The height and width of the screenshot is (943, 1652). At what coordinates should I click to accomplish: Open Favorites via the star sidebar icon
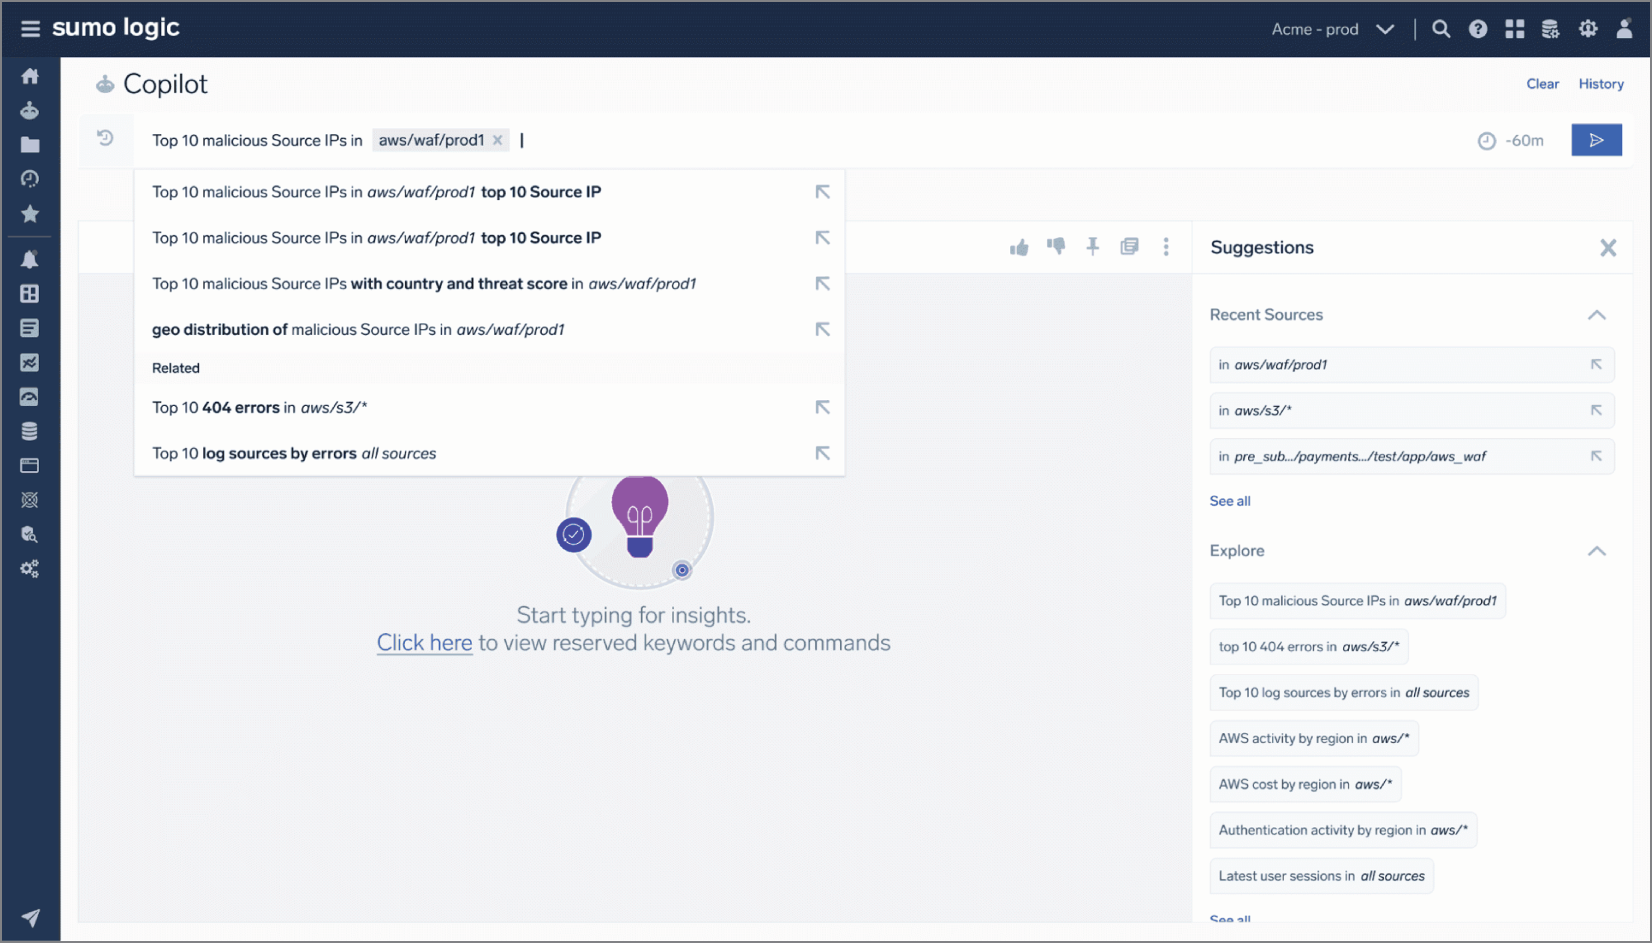coord(30,214)
